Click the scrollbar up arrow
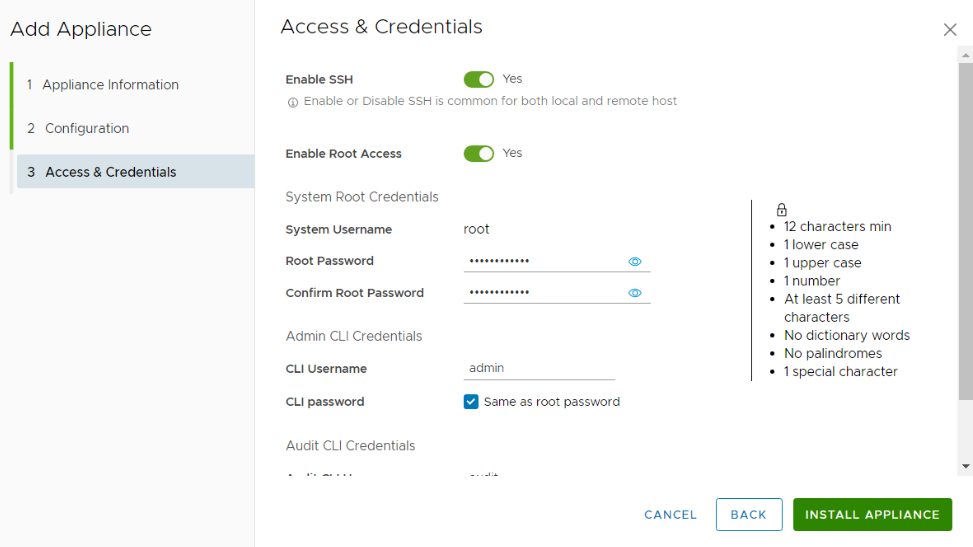 pos(965,53)
